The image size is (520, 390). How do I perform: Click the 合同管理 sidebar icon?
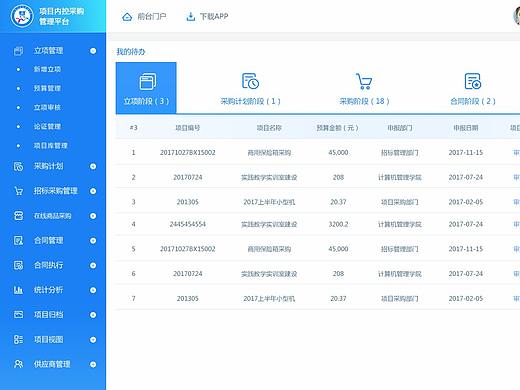19,240
